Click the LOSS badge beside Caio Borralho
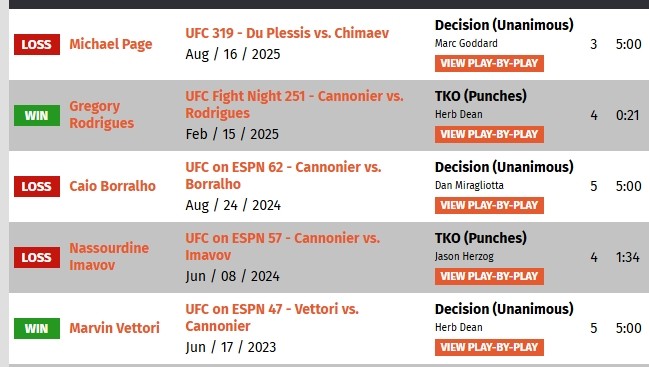The height and width of the screenshot is (367, 649). point(37,186)
